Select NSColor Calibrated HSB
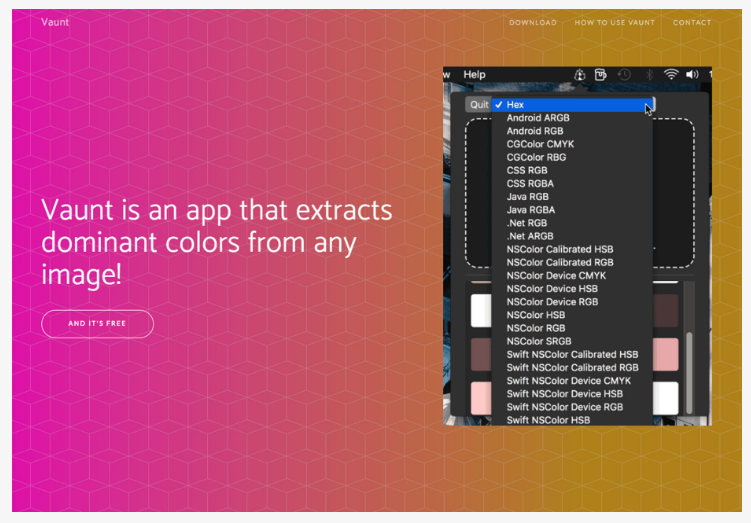Viewport: 751px width, 523px height. 572,250
